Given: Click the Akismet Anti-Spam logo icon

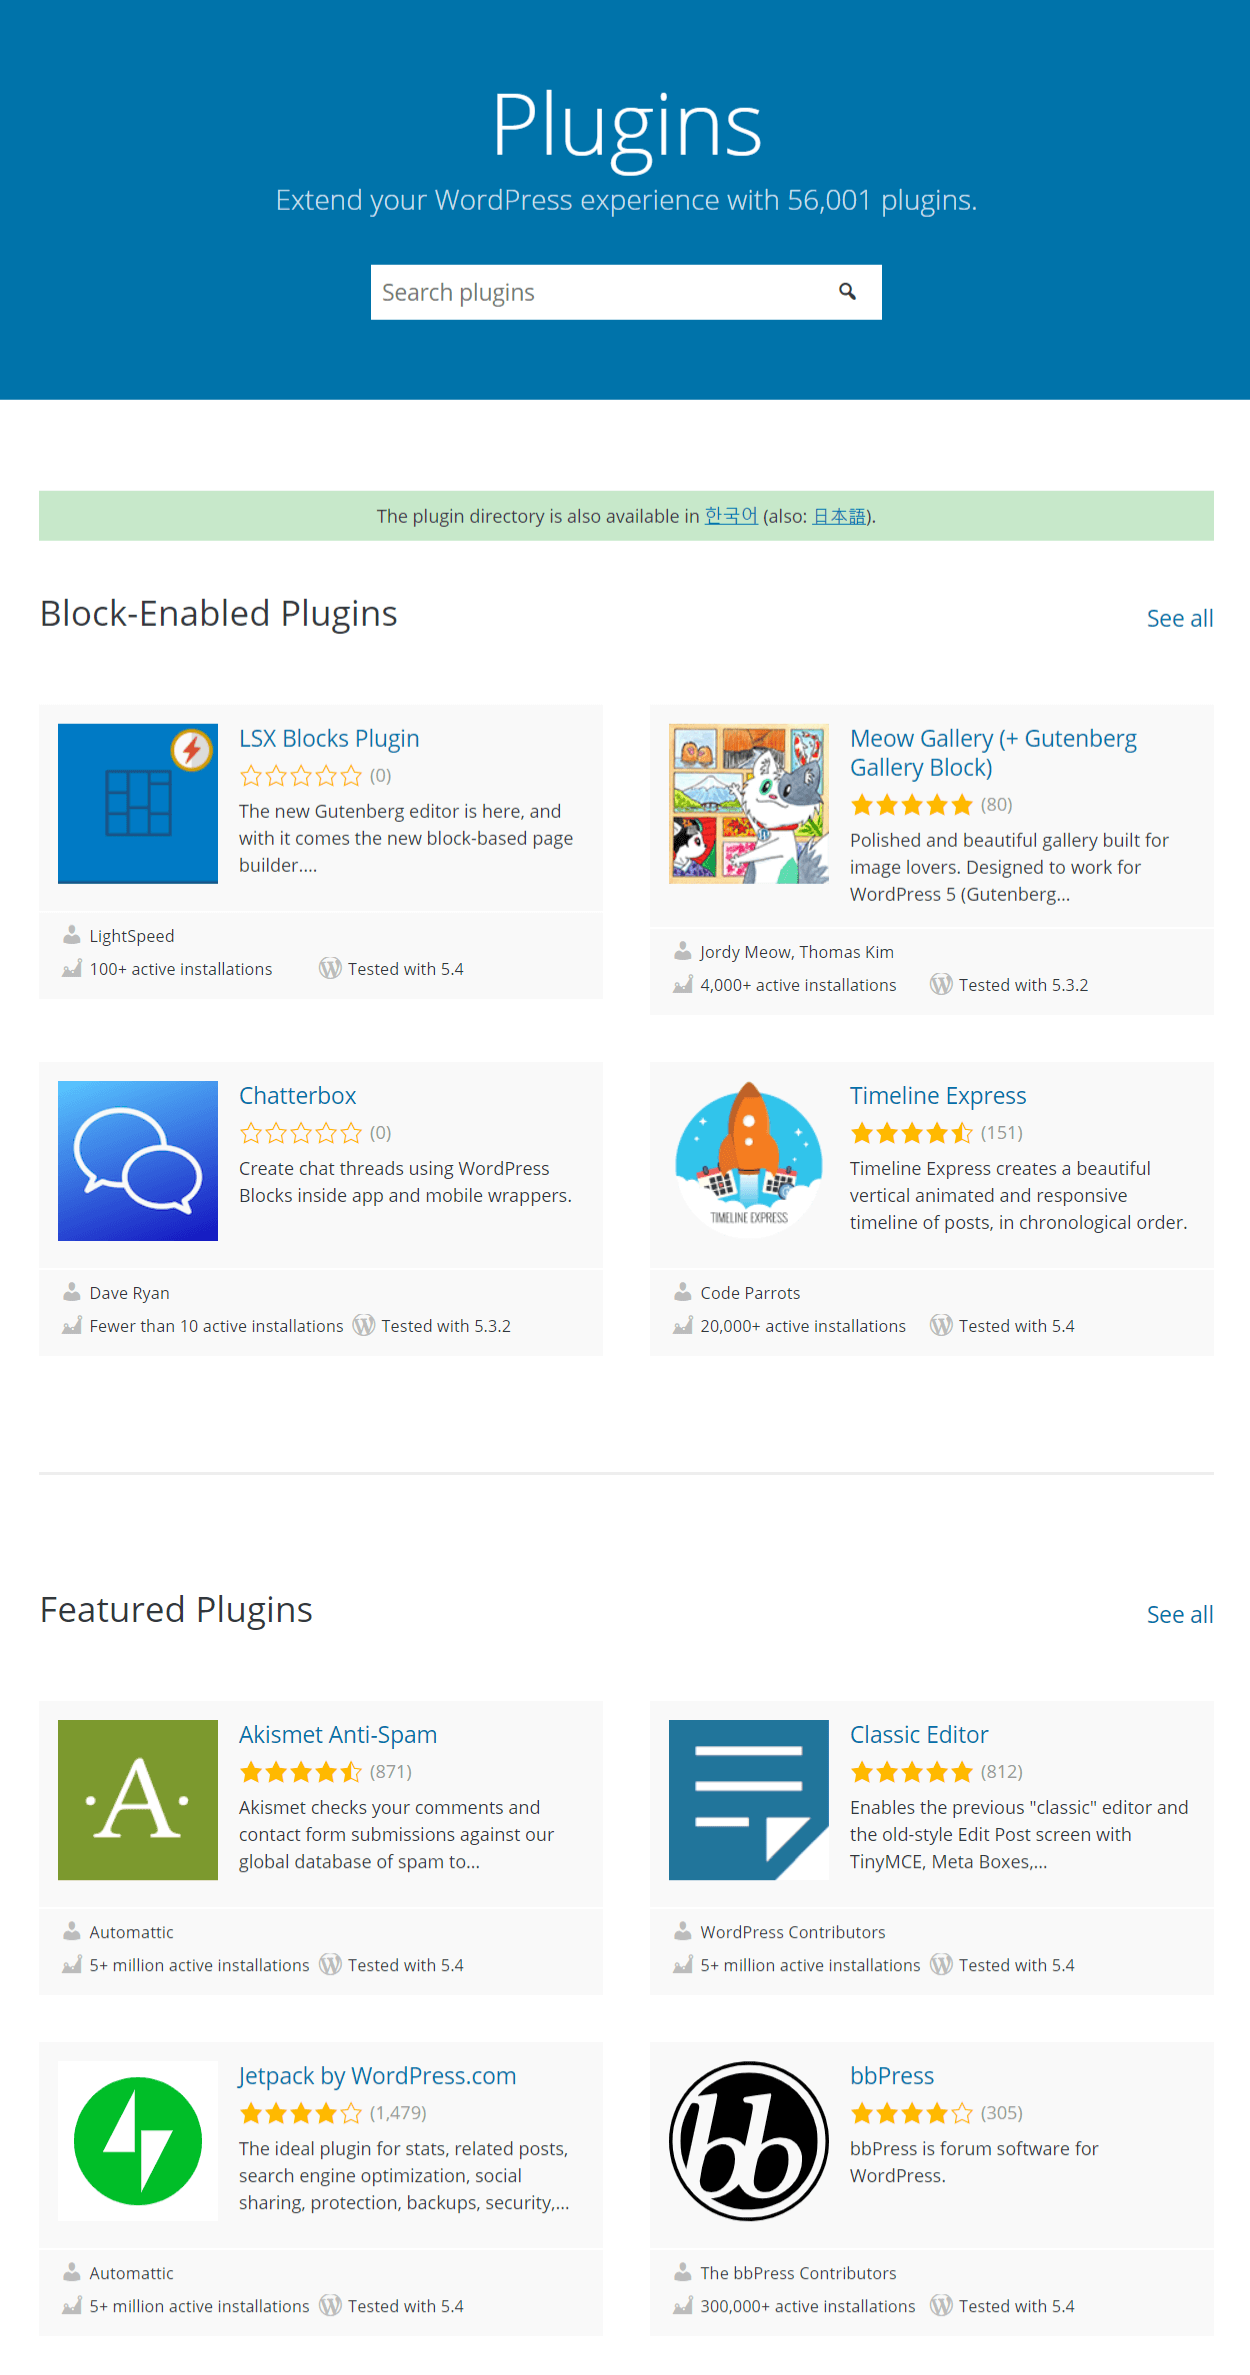Looking at the screenshot, I should pos(138,1800).
